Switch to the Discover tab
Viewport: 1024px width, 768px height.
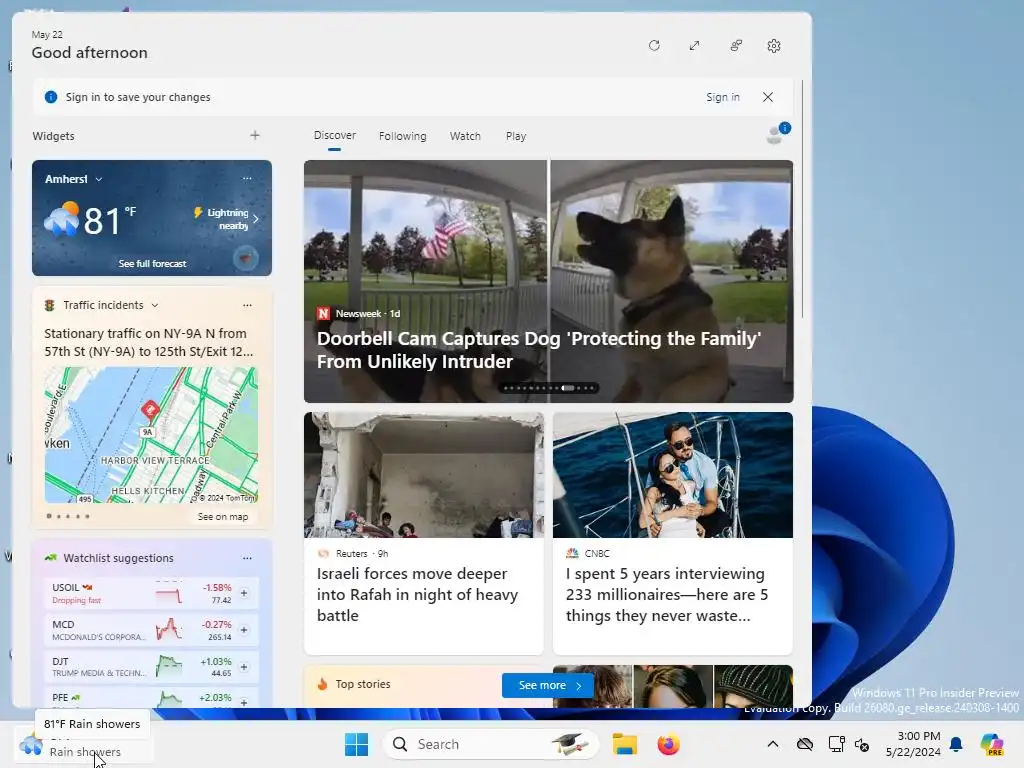point(334,135)
